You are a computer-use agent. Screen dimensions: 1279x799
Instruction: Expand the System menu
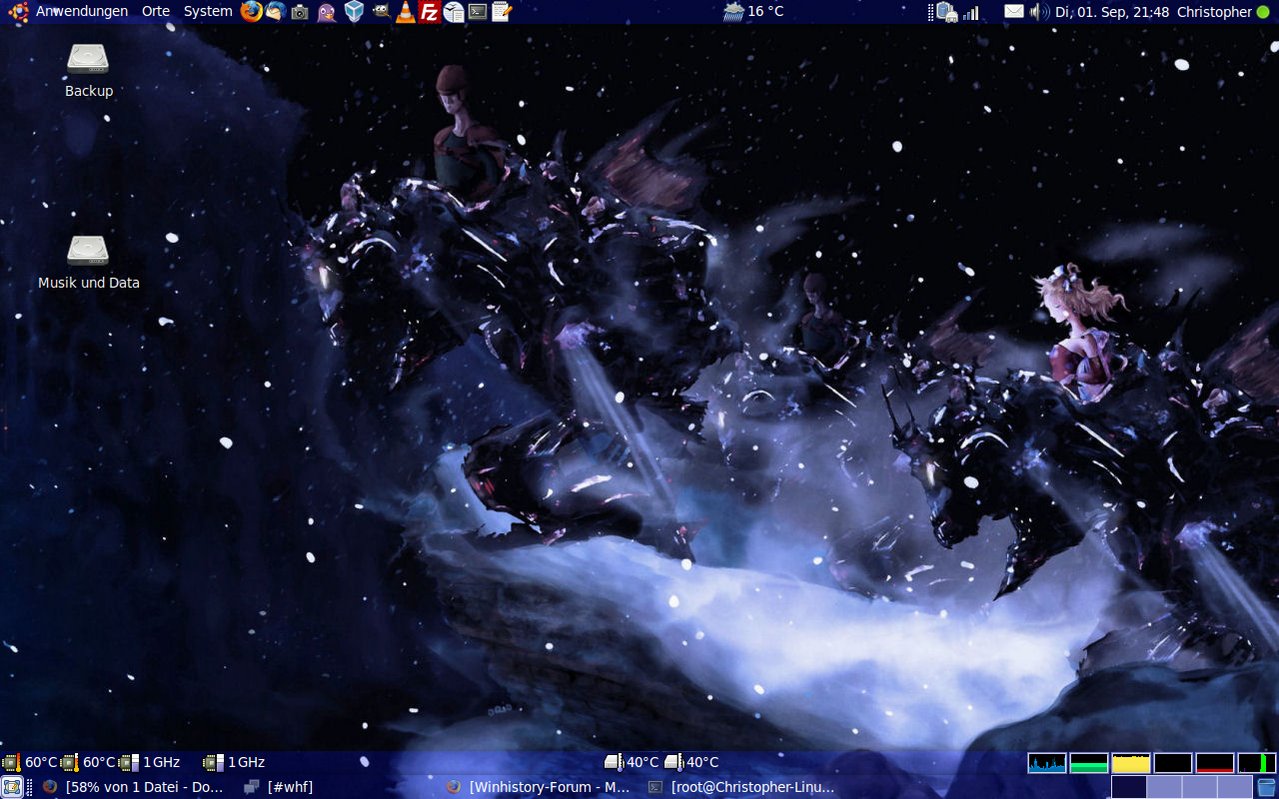207,12
